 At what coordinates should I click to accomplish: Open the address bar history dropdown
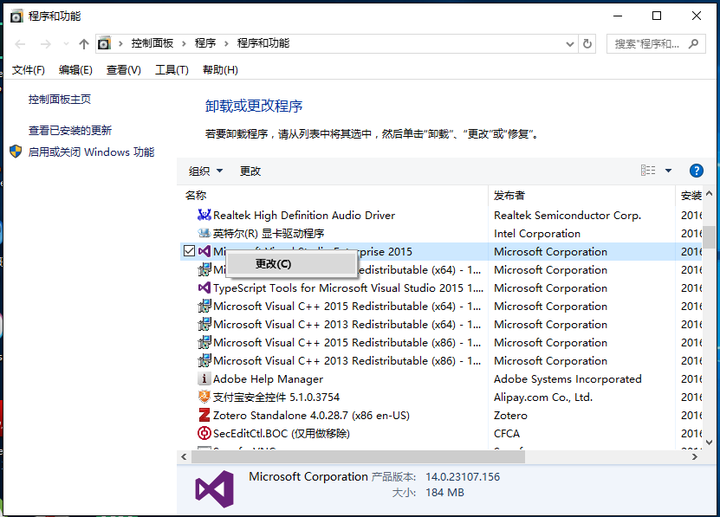click(570, 44)
